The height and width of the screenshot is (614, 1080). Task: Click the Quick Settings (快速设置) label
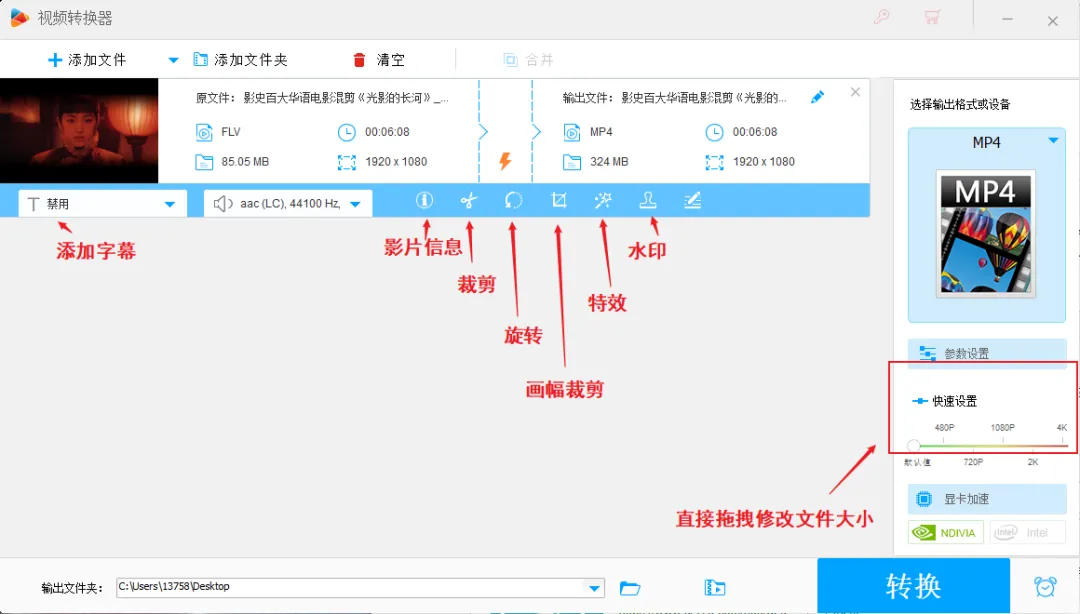(x=955, y=401)
